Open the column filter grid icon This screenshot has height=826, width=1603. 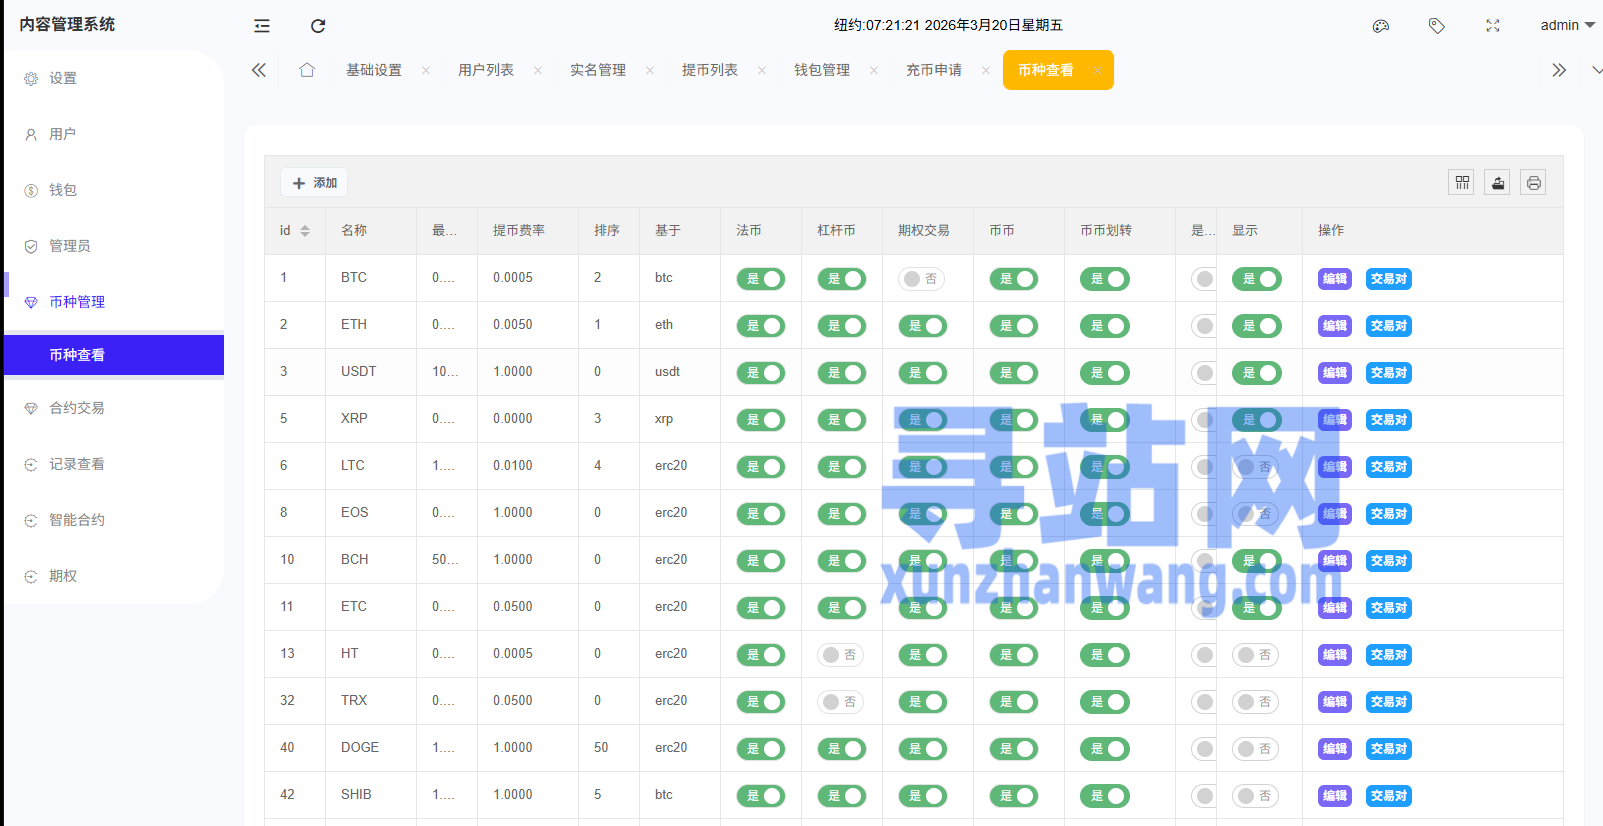tap(1462, 182)
